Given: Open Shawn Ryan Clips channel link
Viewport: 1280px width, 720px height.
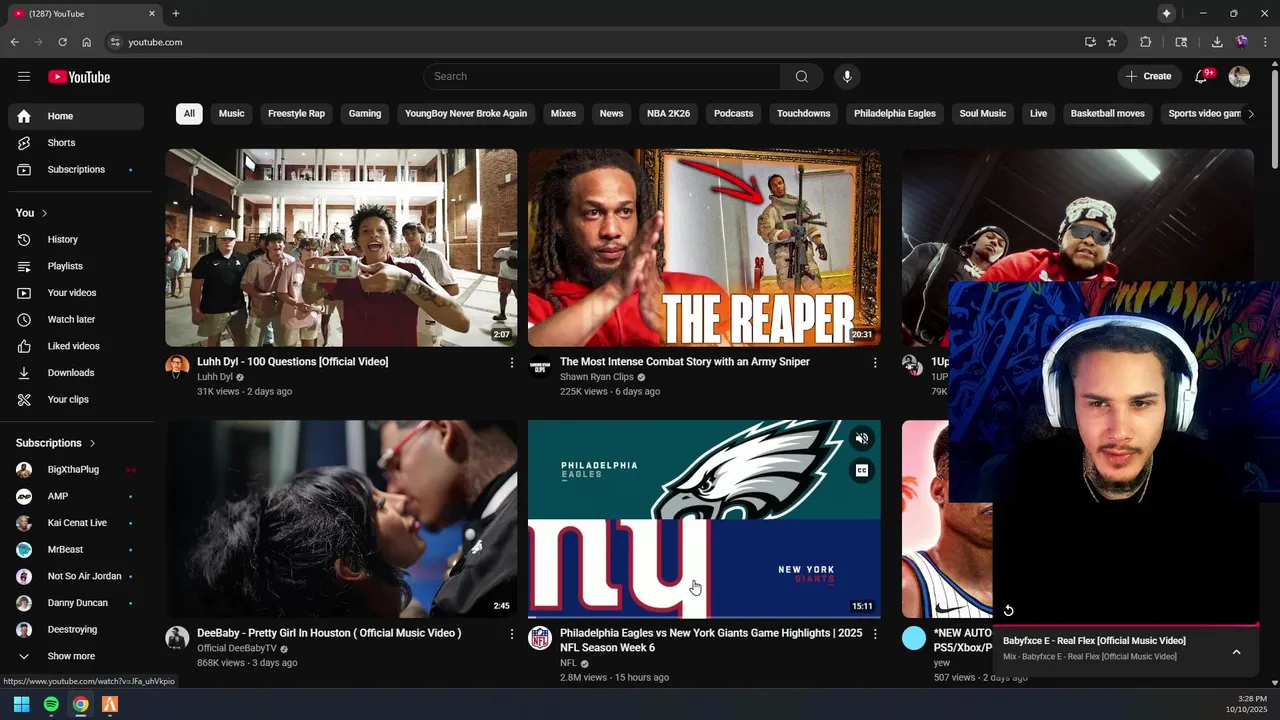Looking at the screenshot, I should (x=597, y=377).
